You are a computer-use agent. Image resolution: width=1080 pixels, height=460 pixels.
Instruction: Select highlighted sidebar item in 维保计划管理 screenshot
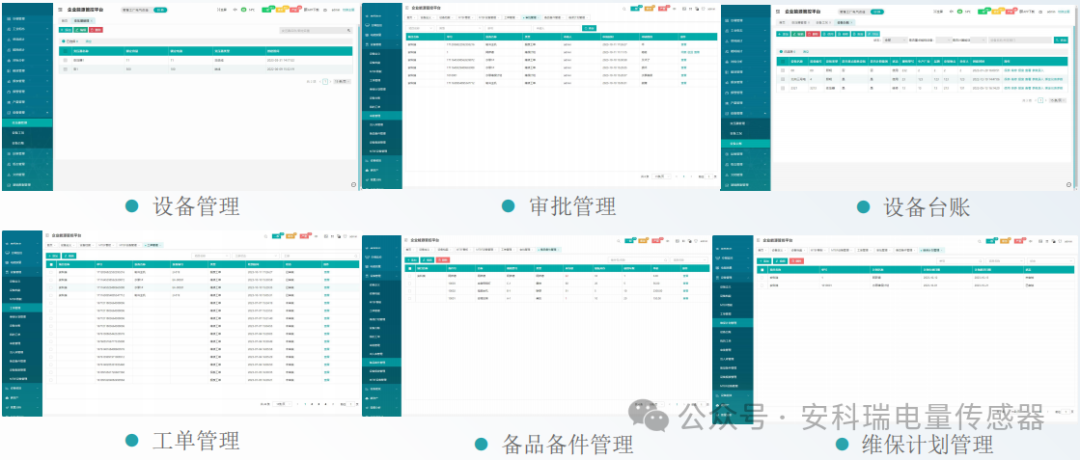(x=733, y=322)
